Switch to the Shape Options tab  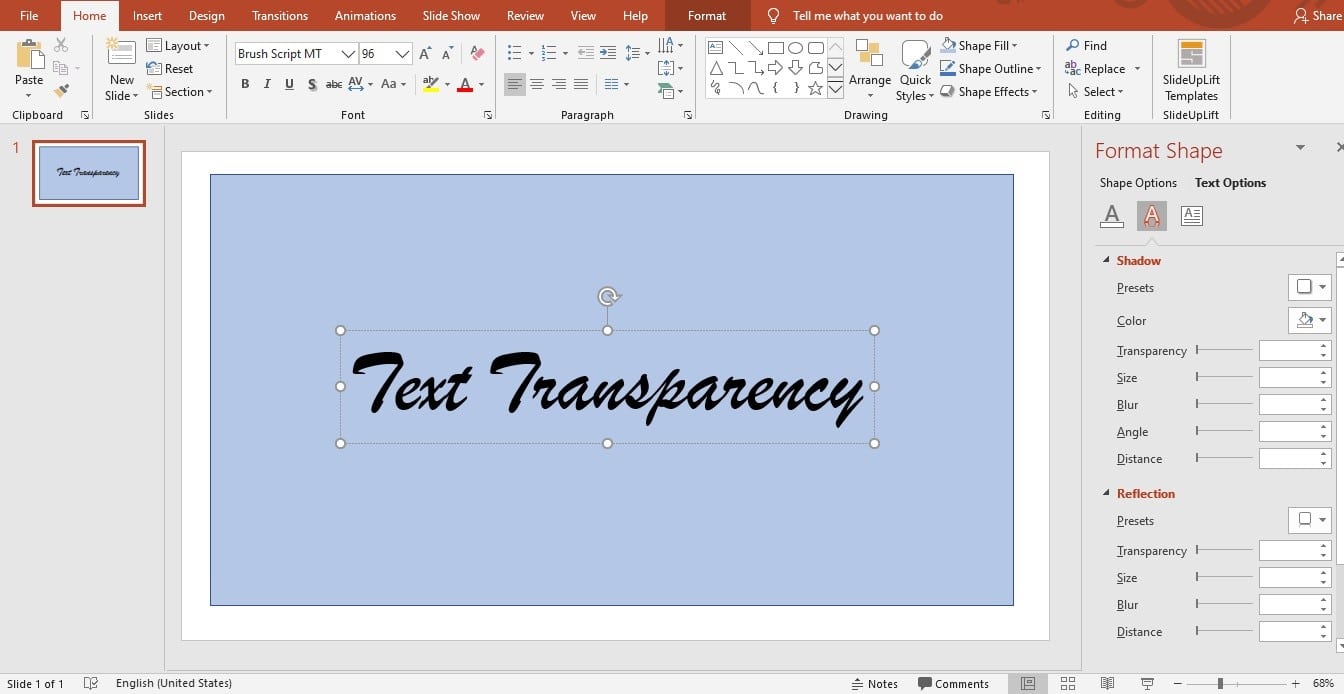tap(1138, 183)
